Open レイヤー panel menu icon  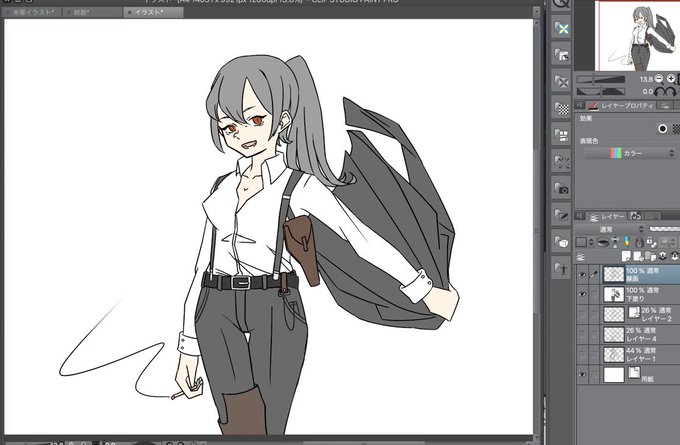[x=579, y=216]
